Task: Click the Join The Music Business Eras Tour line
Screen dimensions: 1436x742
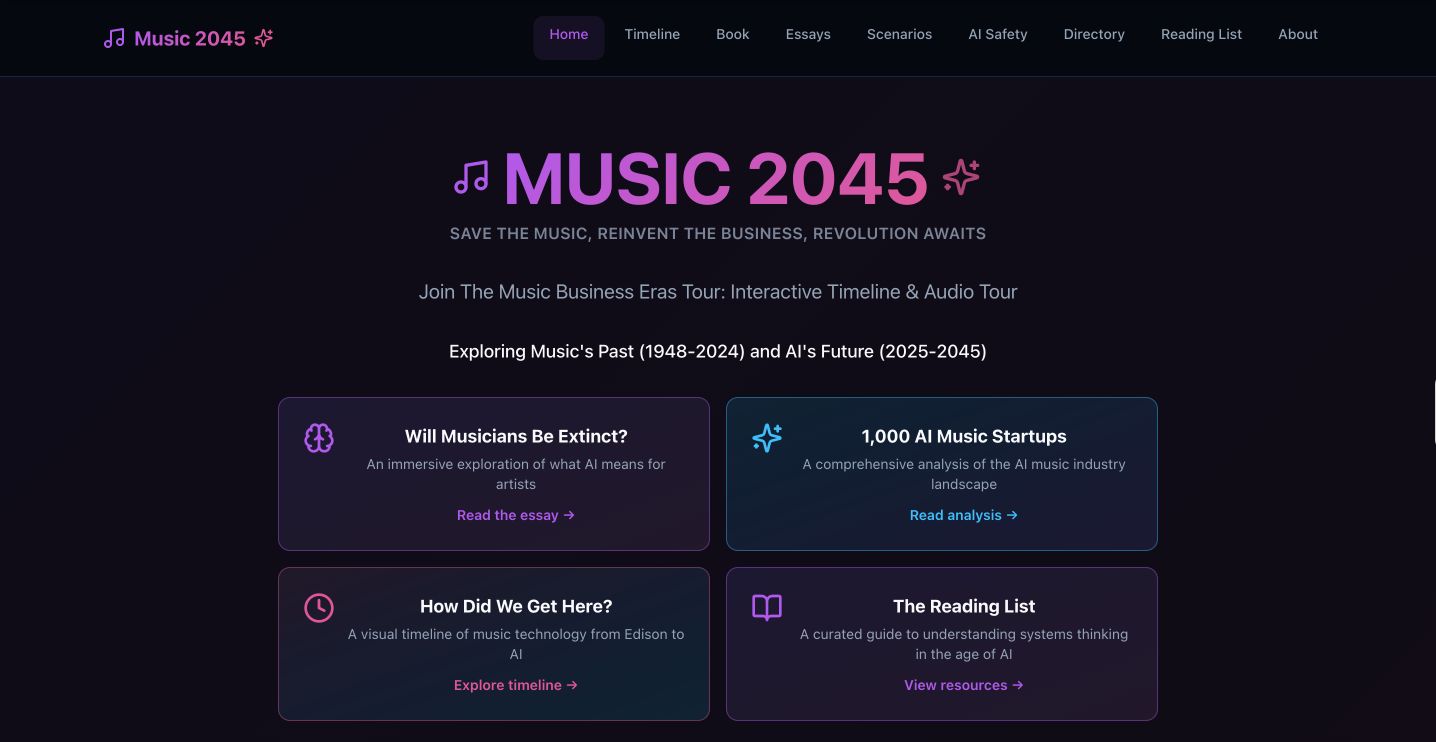Action: pyautogui.click(x=718, y=292)
